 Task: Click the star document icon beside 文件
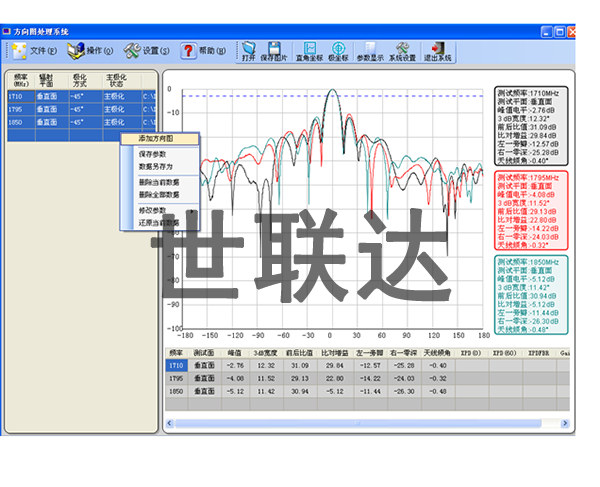tap(19, 51)
